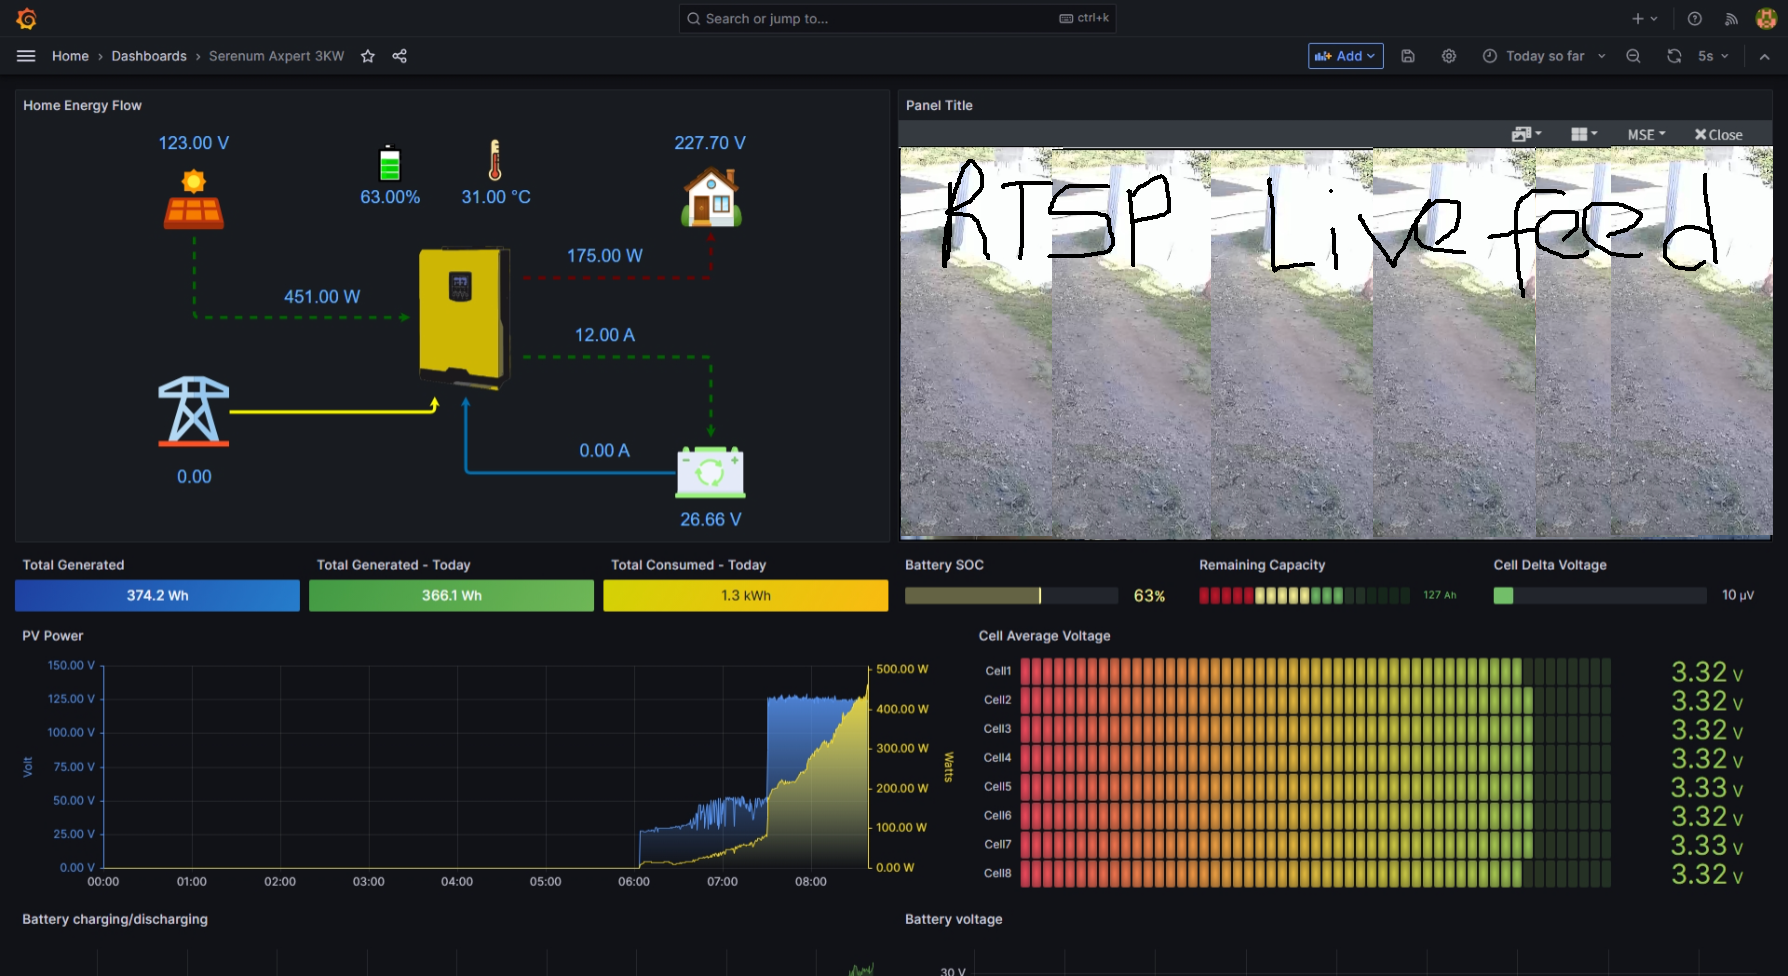Open the help question mark menu
Screen dimensions: 1788x976
pos(1695,19)
